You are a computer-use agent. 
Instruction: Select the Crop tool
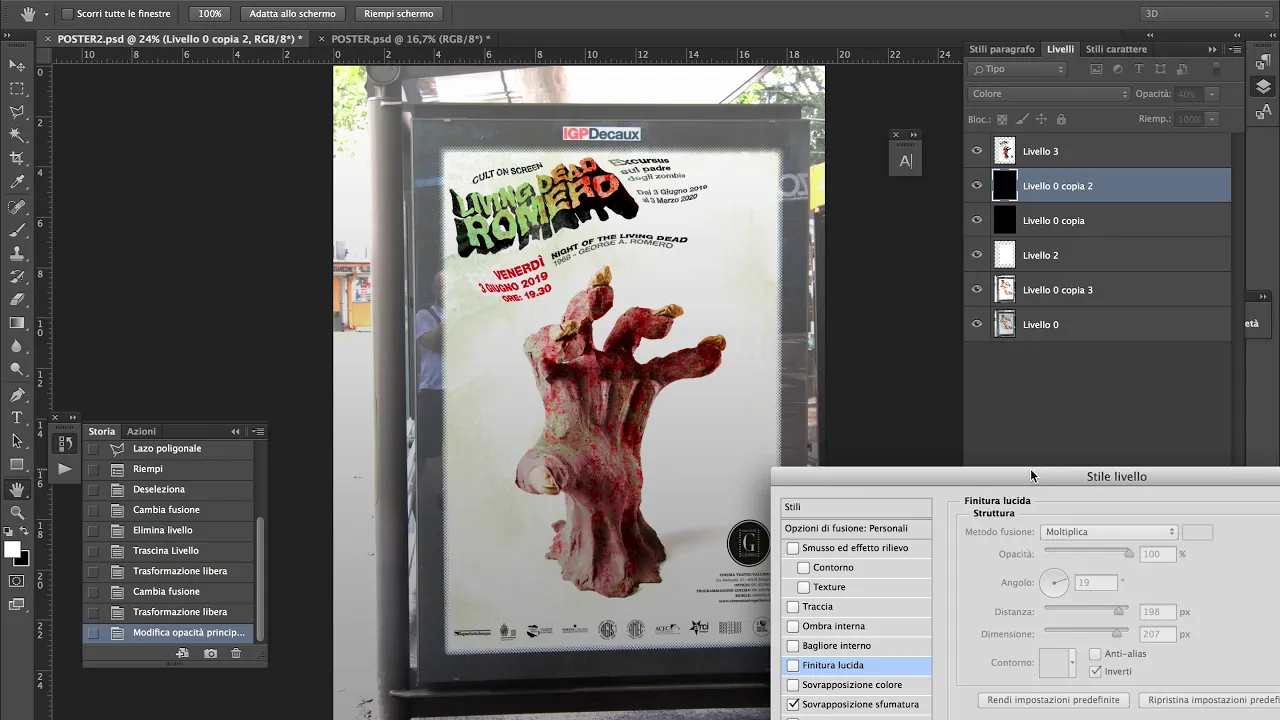tap(17, 158)
